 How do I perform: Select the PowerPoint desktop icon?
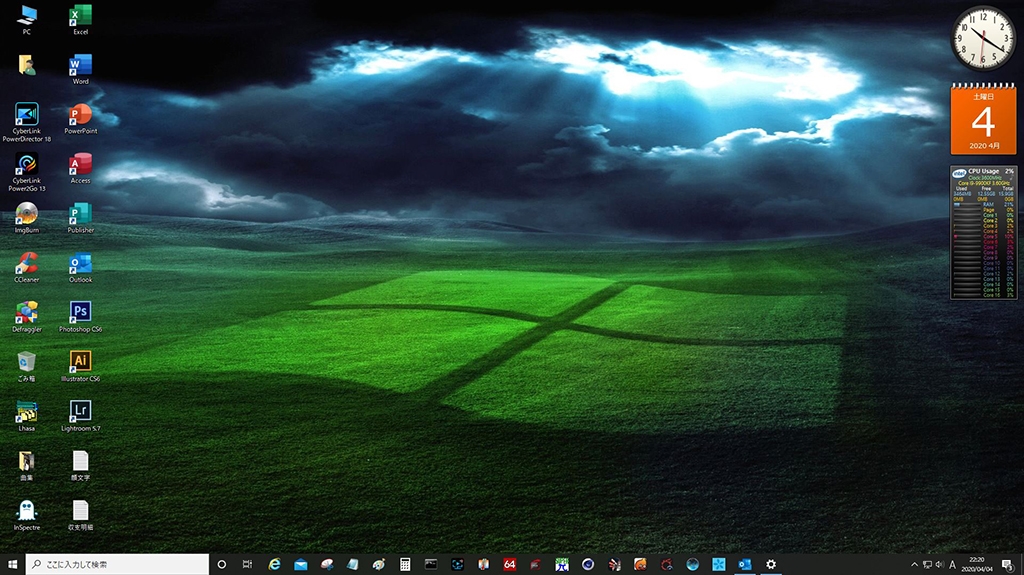[80, 118]
